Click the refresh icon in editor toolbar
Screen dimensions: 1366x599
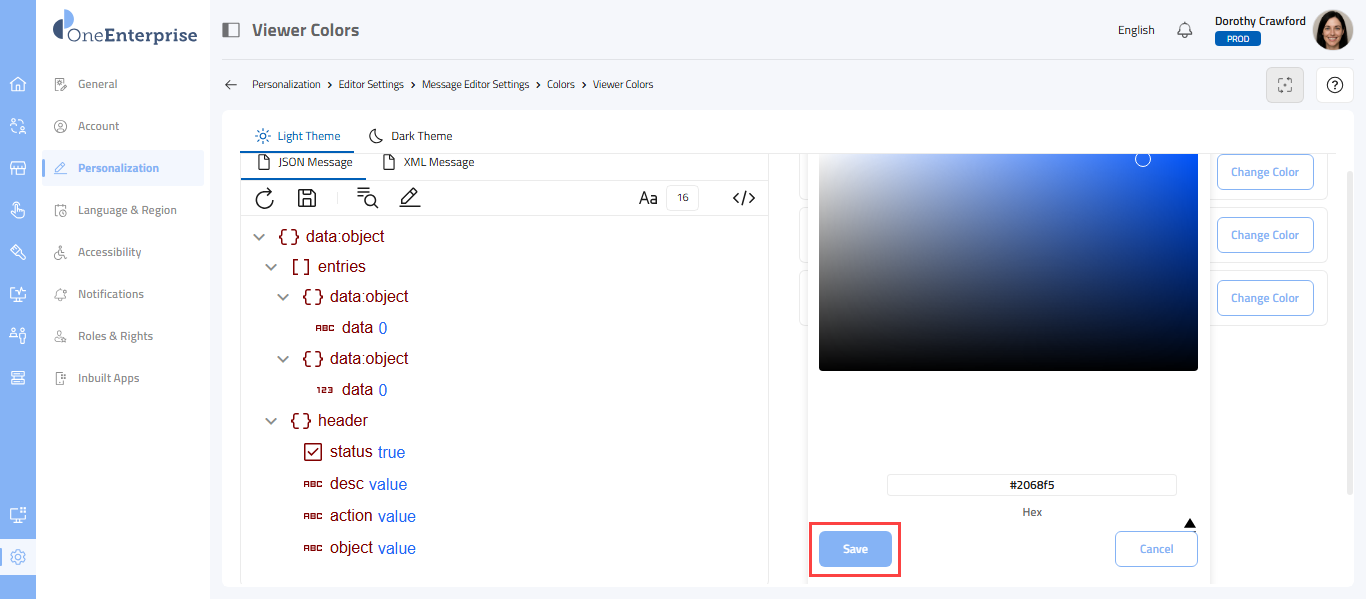click(x=264, y=198)
